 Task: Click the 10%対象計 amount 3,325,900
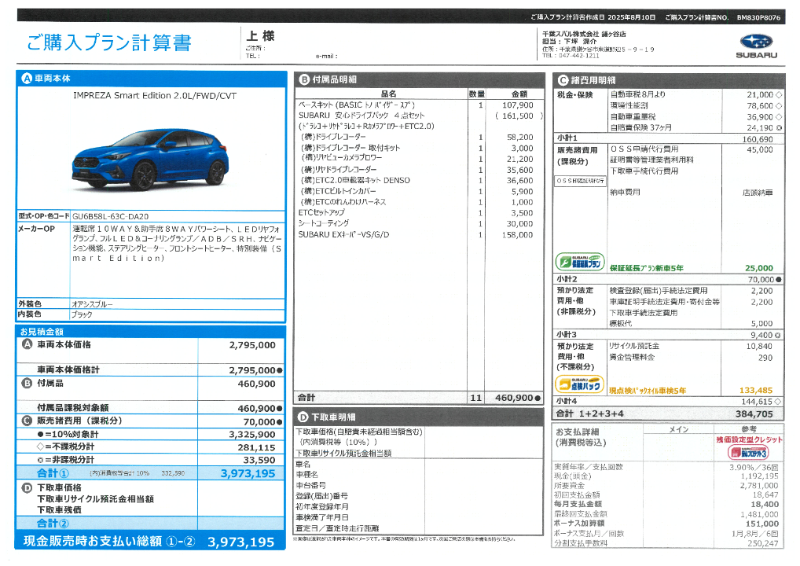(x=252, y=434)
